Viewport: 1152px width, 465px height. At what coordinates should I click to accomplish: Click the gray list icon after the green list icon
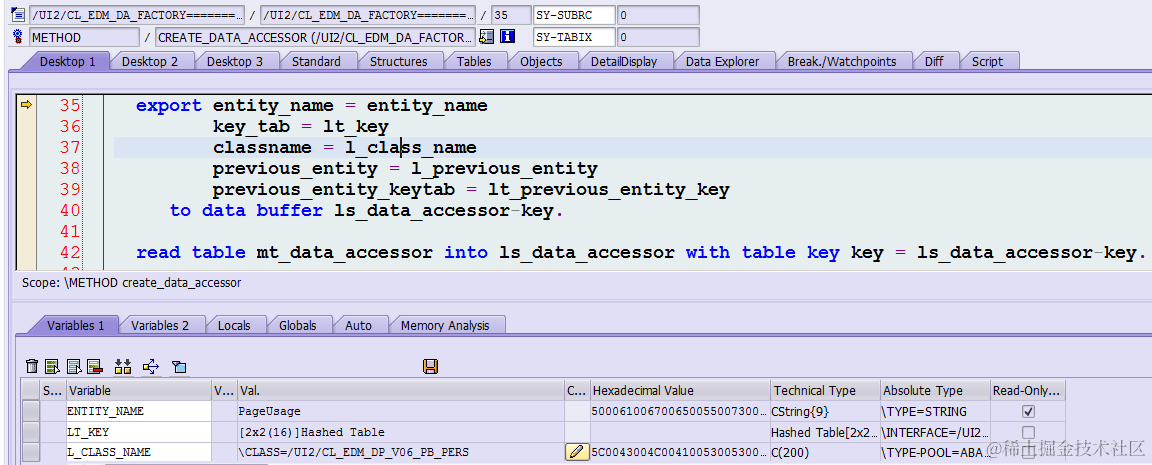[x=73, y=366]
